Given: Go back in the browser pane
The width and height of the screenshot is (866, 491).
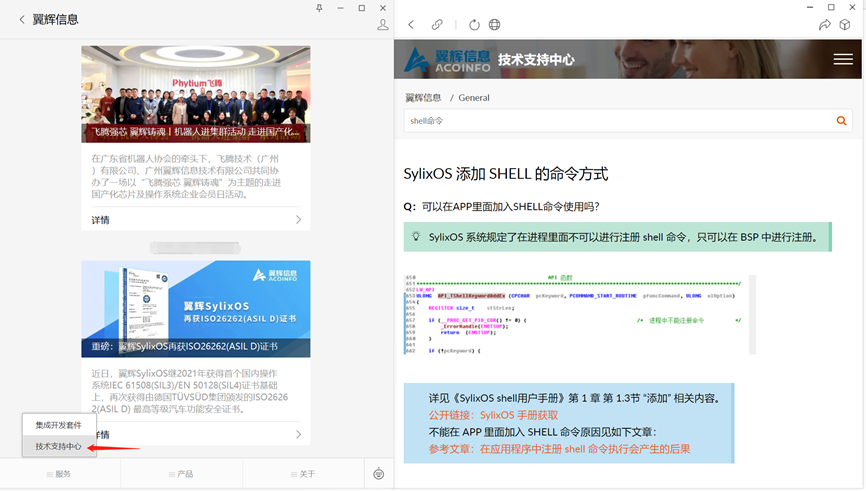Looking at the screenshot, I should tap(411, 25).
